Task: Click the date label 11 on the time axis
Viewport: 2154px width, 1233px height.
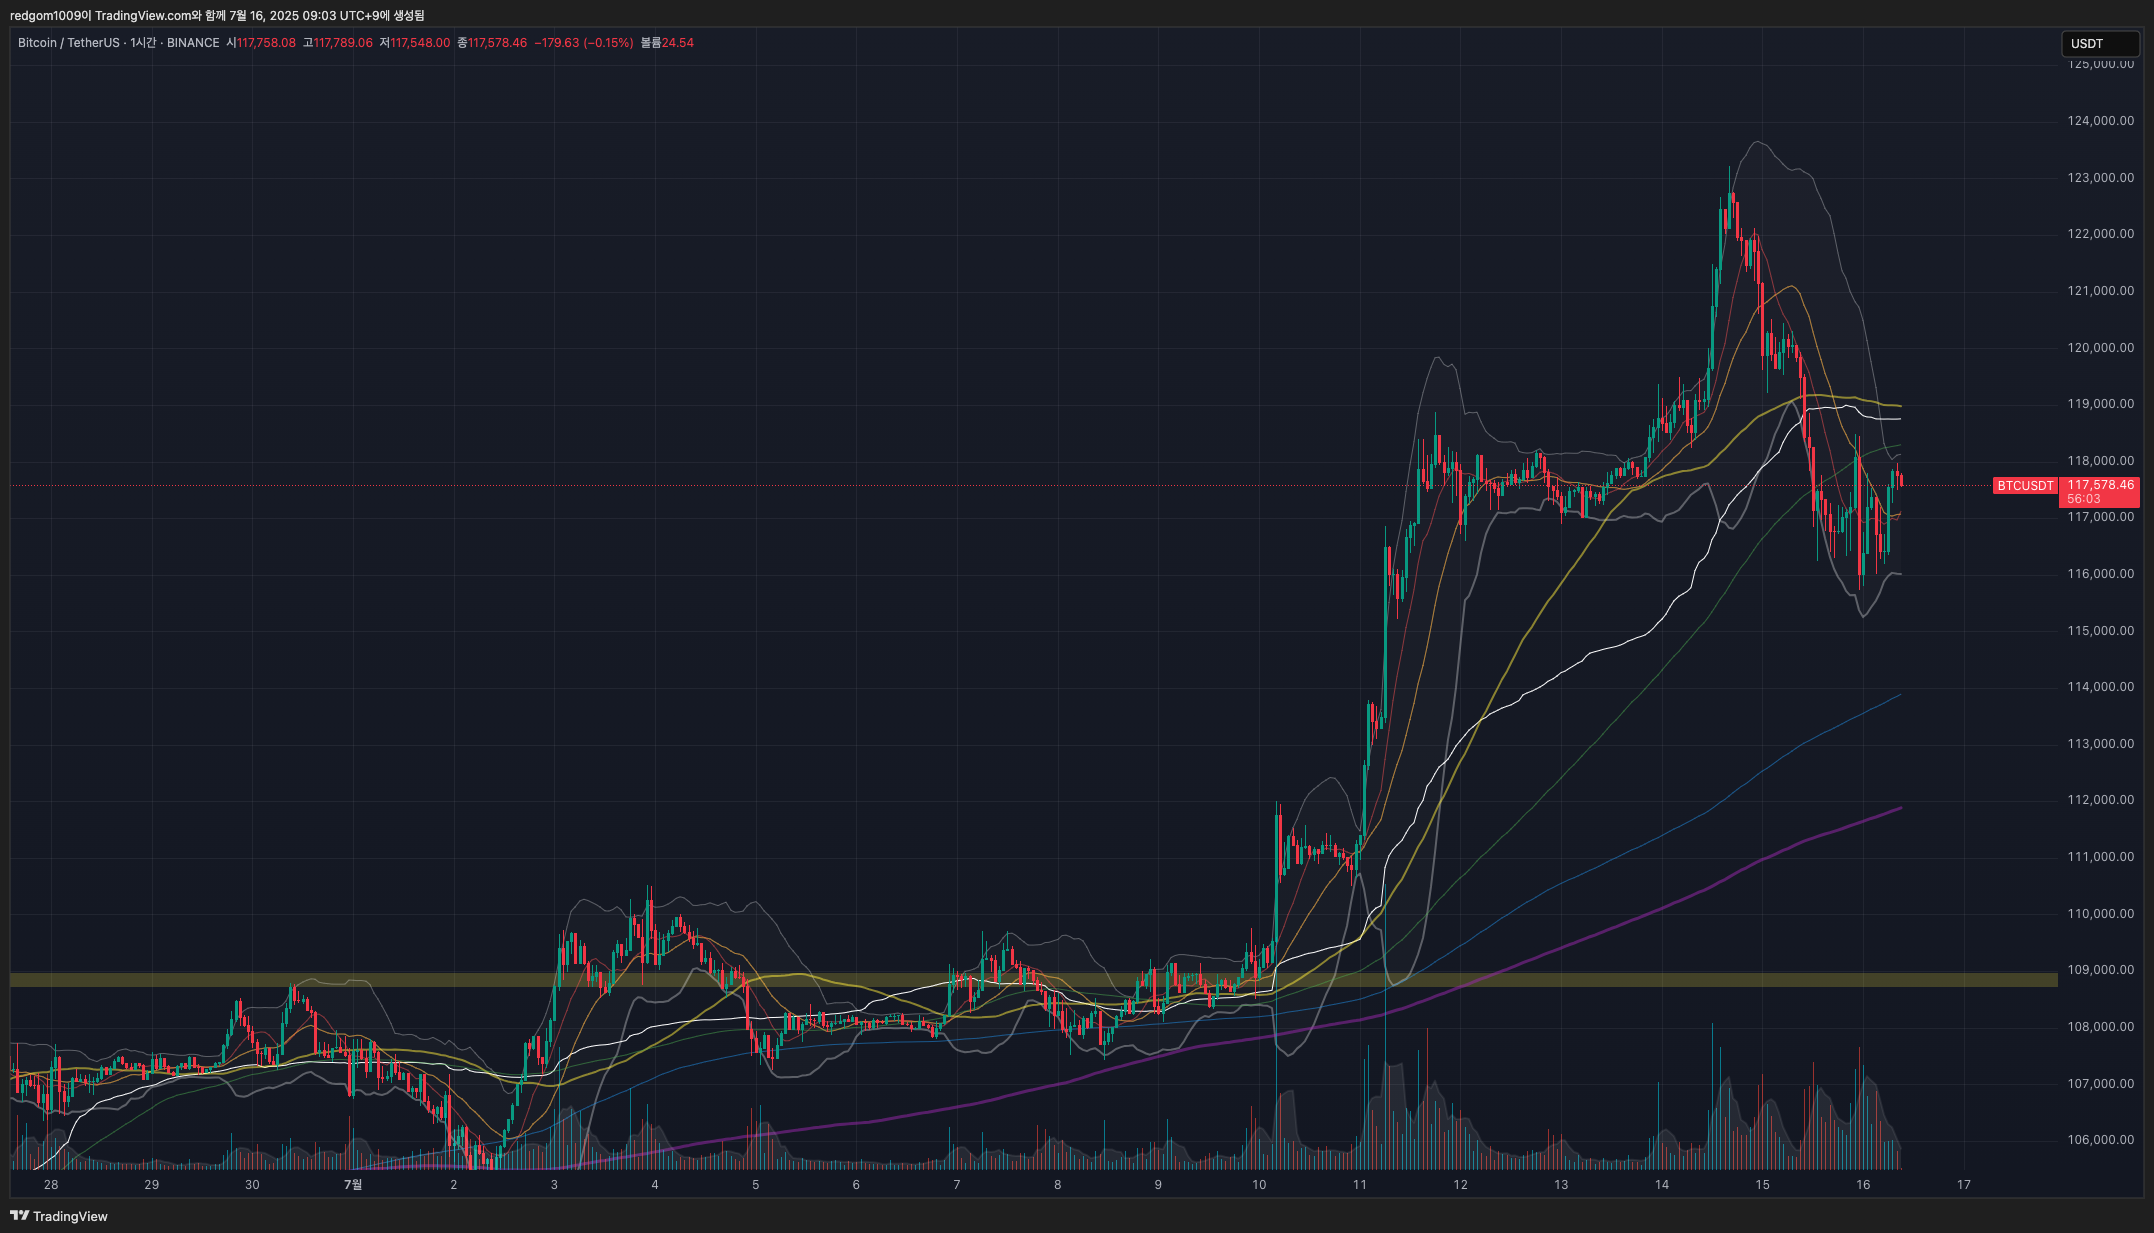Action: pyautogui.click(x=1360, y=1185)
